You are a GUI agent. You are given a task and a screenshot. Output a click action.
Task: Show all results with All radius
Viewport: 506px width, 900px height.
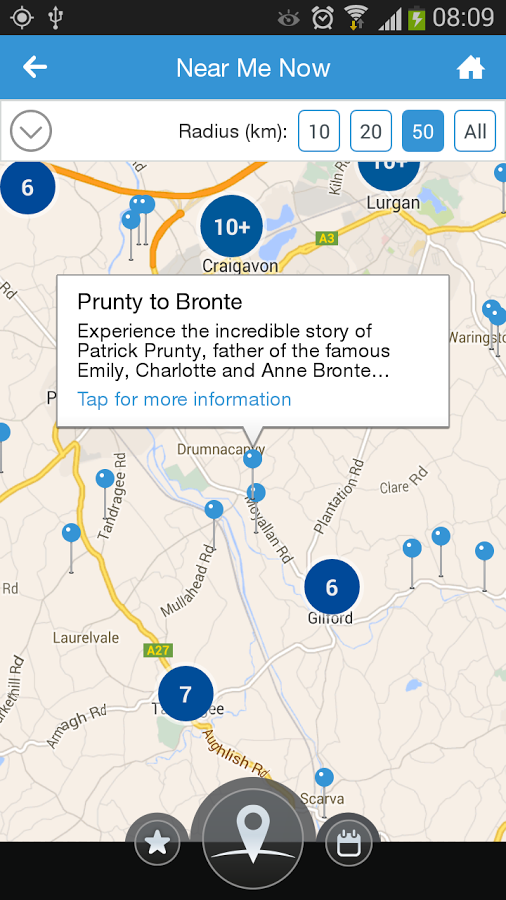pos(475,131)
